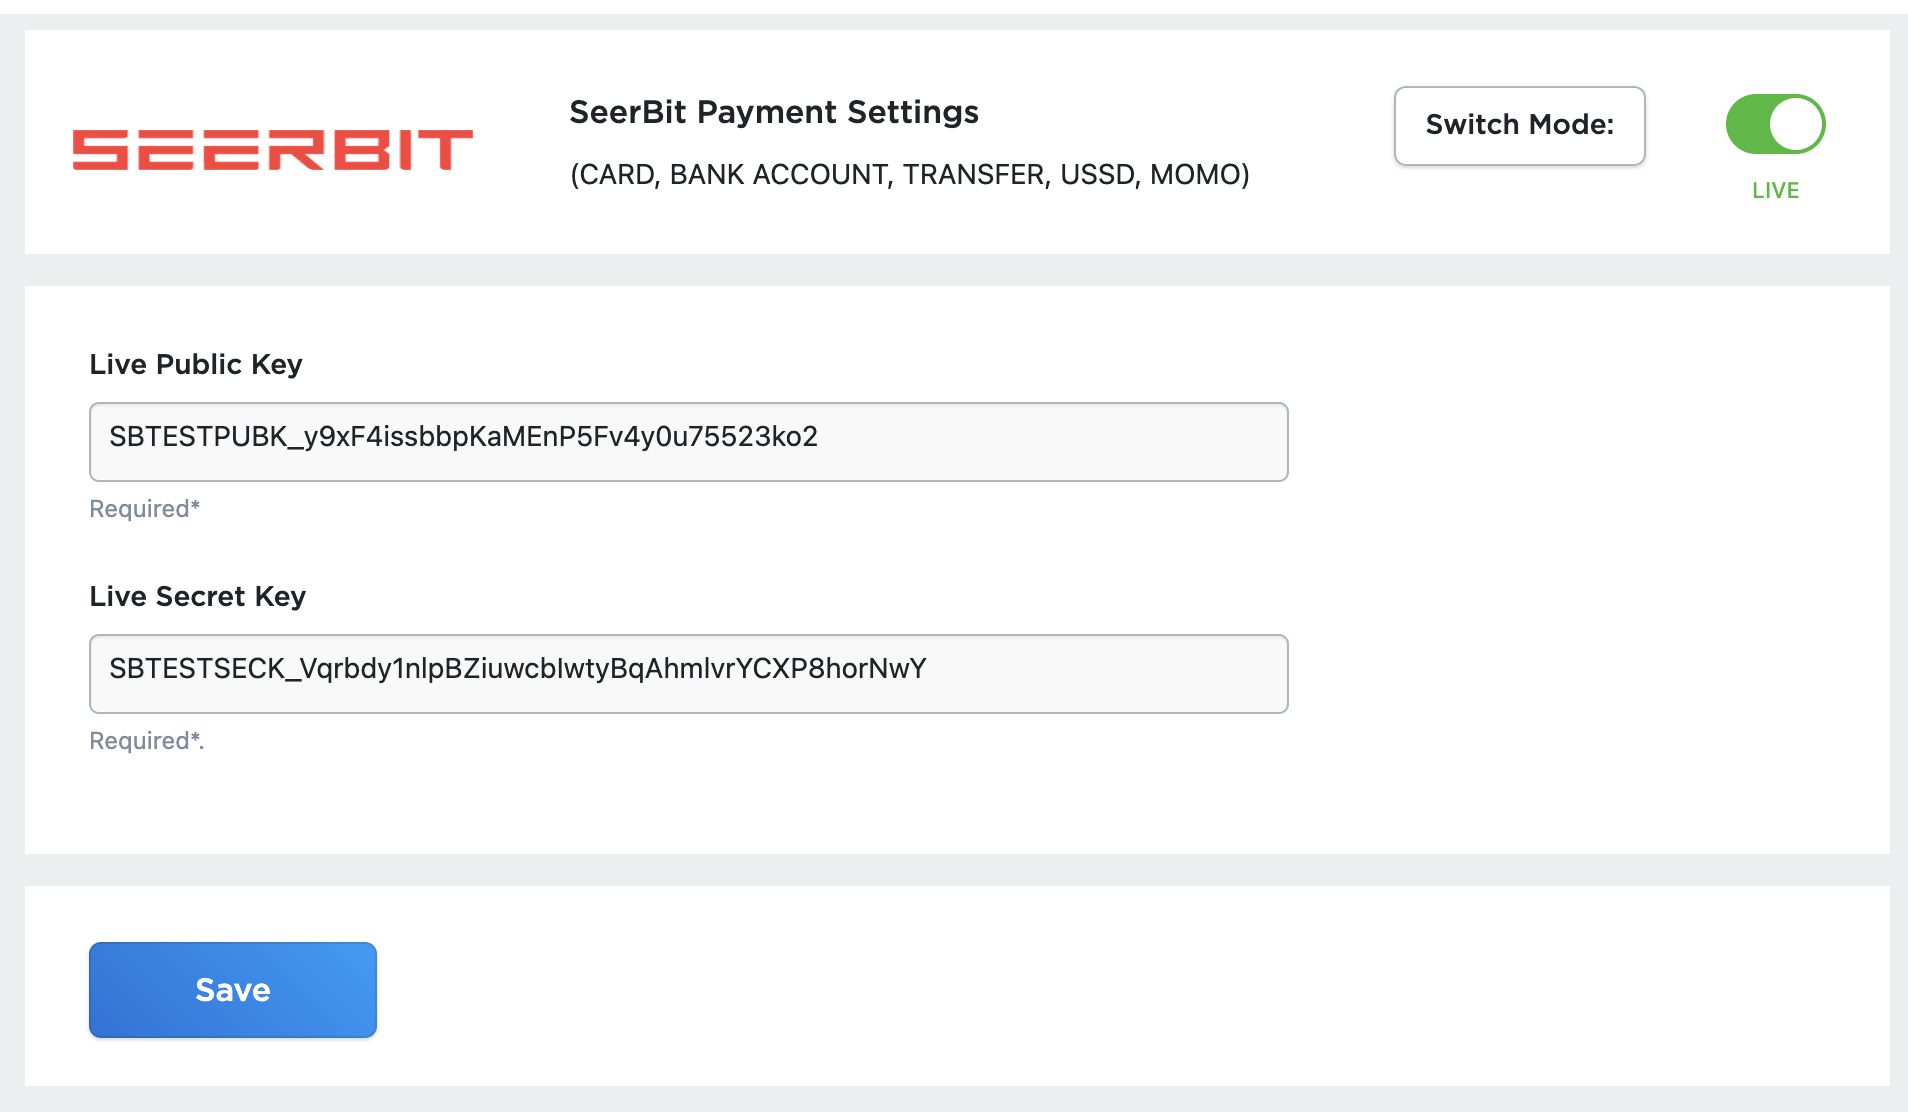This screenshot has width=1908, height=1112.
Task: Click the word MOMO in payment methods
Action: pos(1194,175)
